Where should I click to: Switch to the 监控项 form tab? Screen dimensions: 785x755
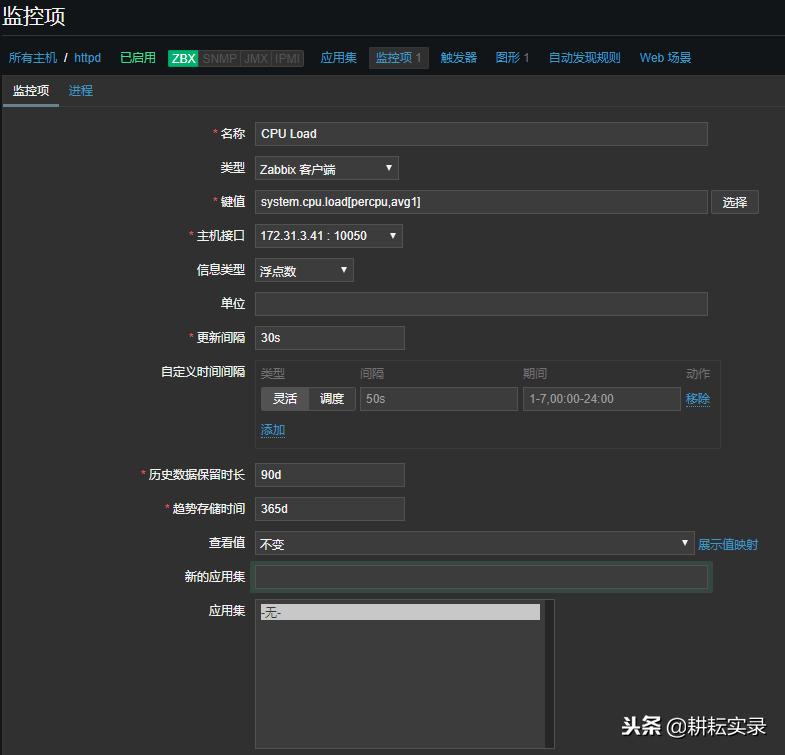[31, 91]
